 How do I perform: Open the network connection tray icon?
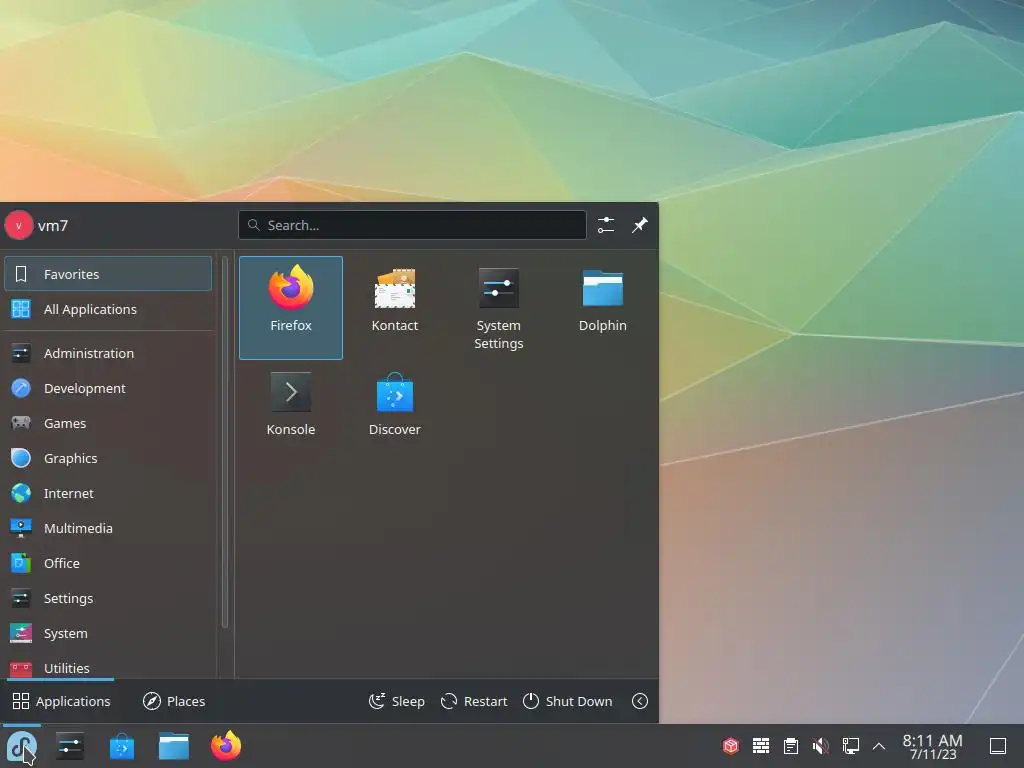tap(850, 745)
